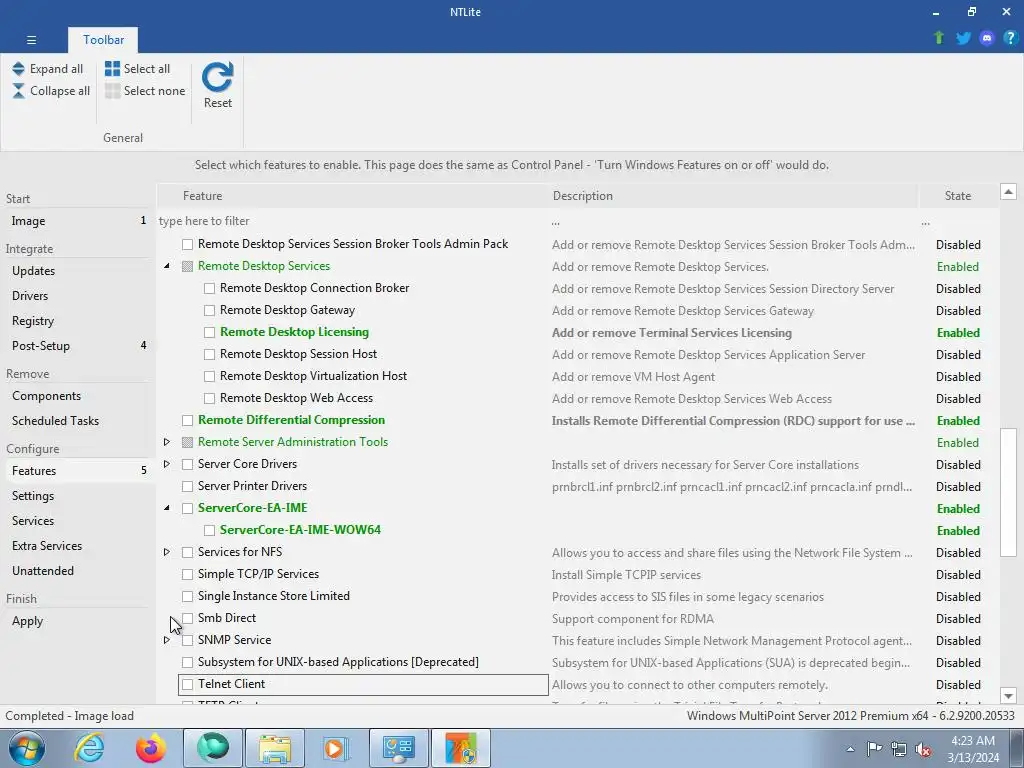
Task: Open the Action Center flag icon
Action: point(874,749)
